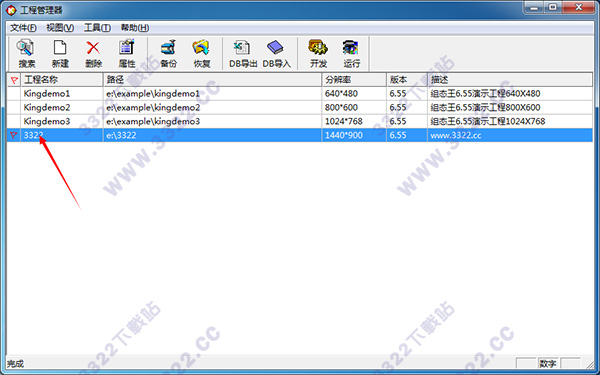600x375 pixels.
Task: Sort list by 工程名称 column header
Action: (62, 80)
